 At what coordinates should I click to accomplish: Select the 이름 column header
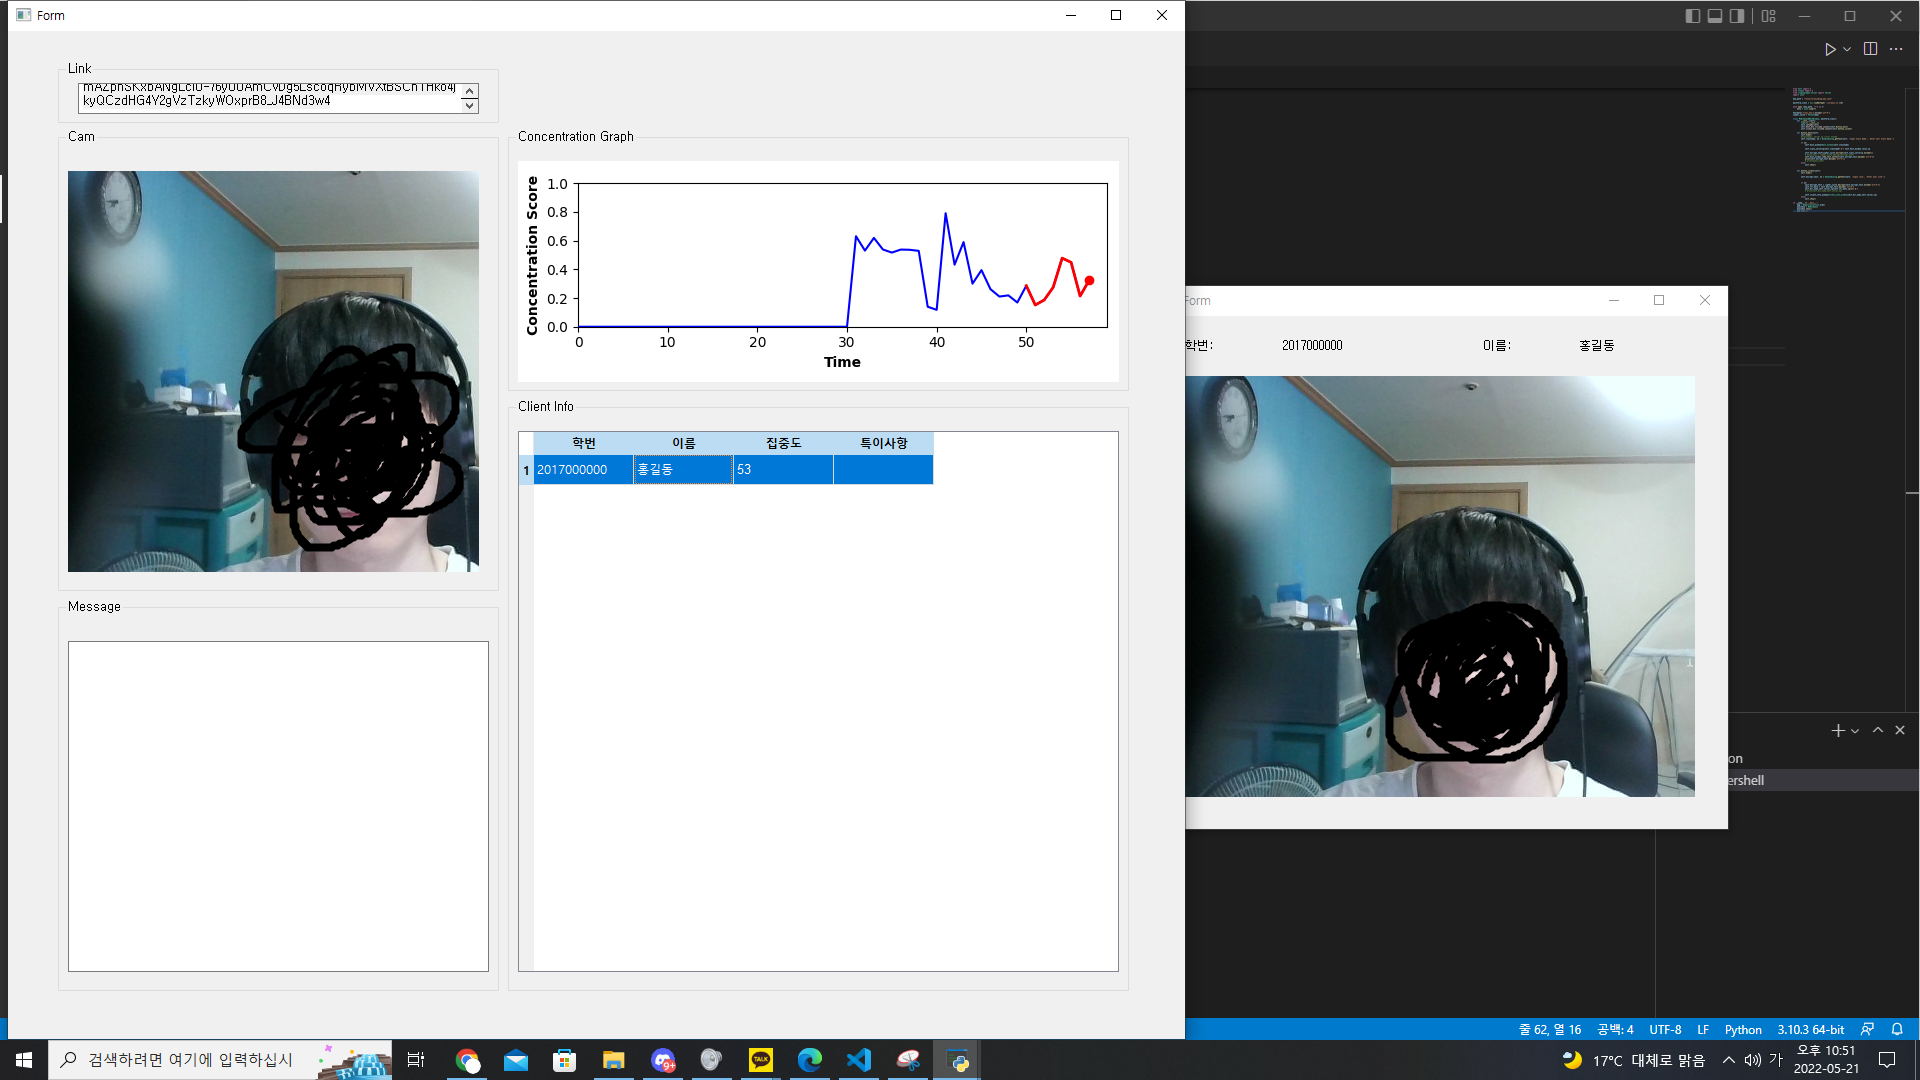click(x=683, y=443)
